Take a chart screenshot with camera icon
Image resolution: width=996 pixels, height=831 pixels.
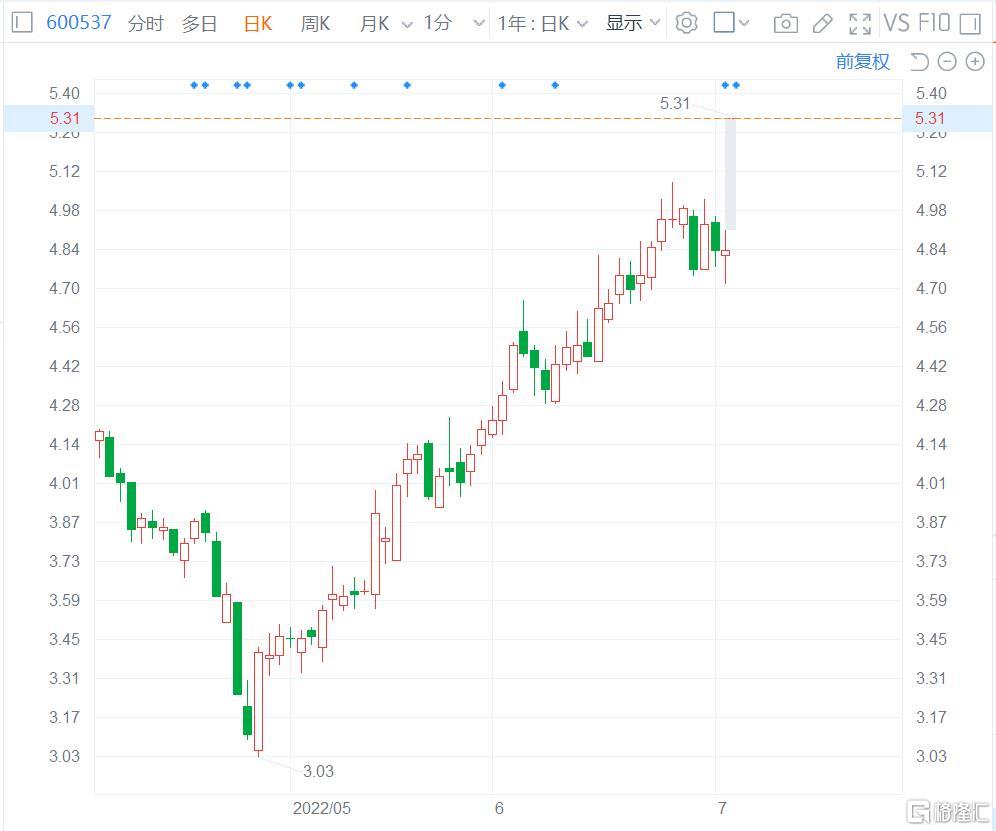pos(786,23)
